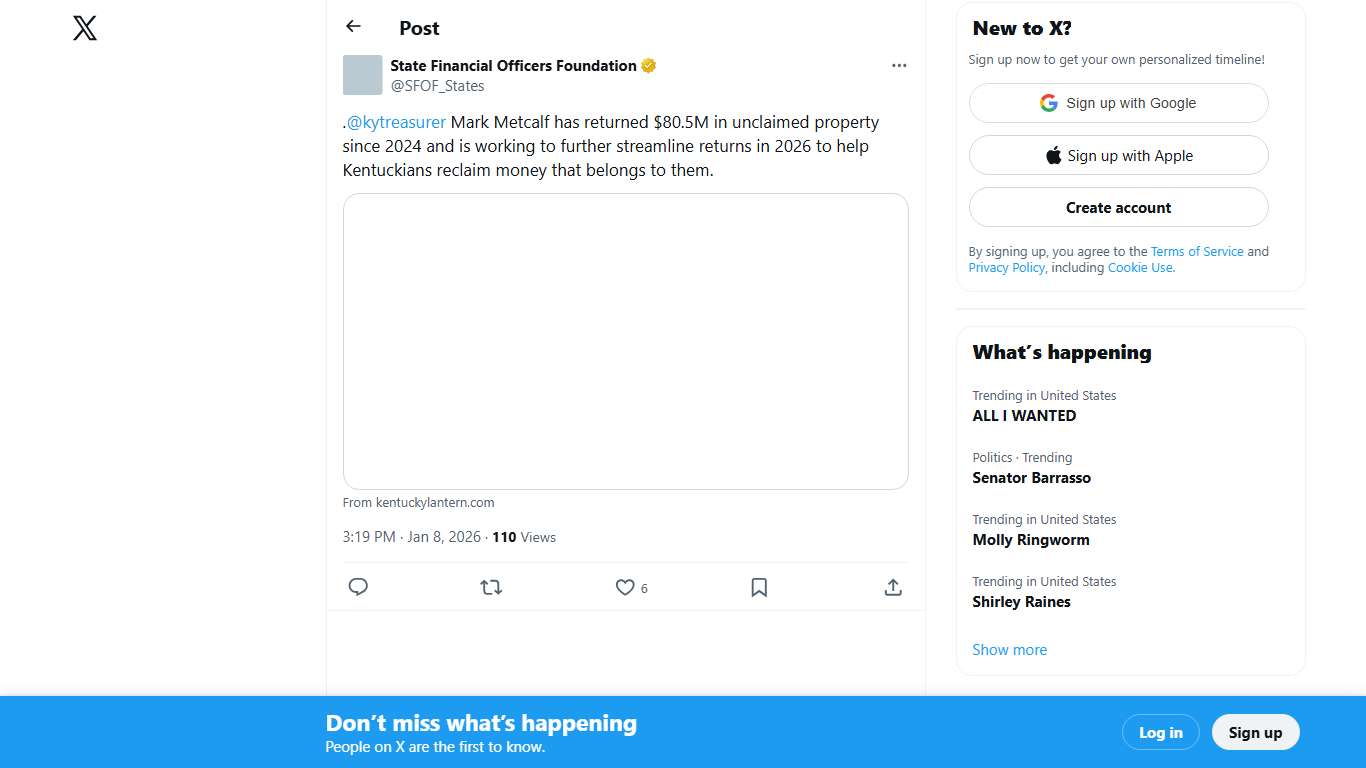Click the @kytreasurer mention link

396,123
